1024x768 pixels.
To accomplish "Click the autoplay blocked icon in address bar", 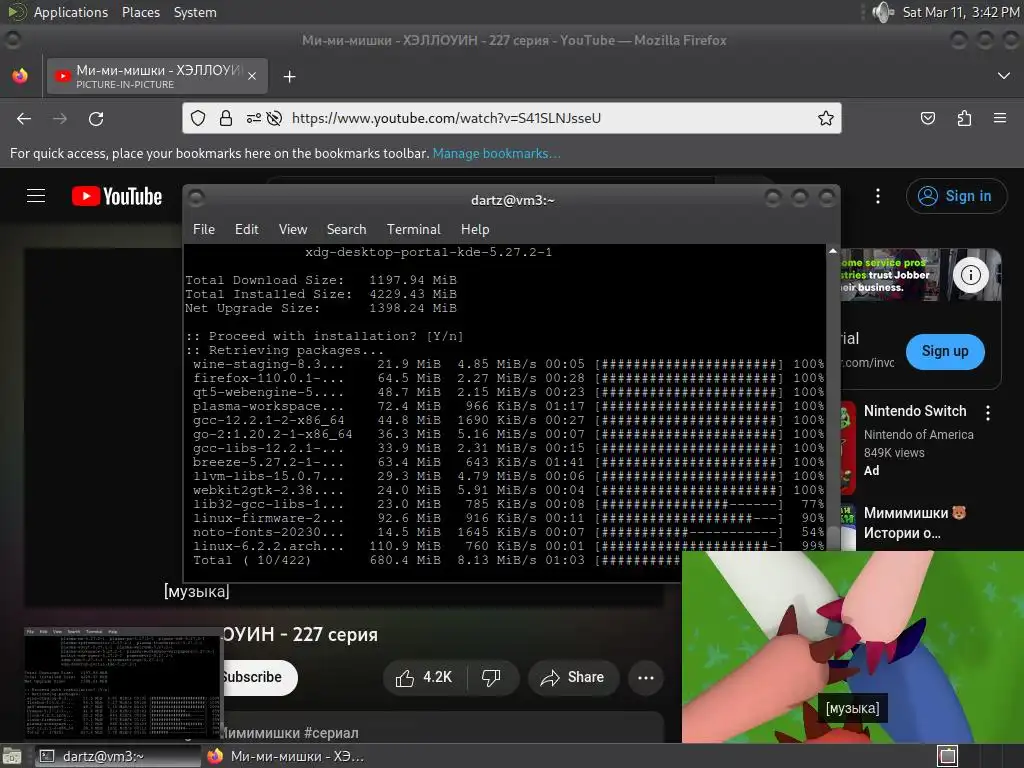I will [274, 118].
